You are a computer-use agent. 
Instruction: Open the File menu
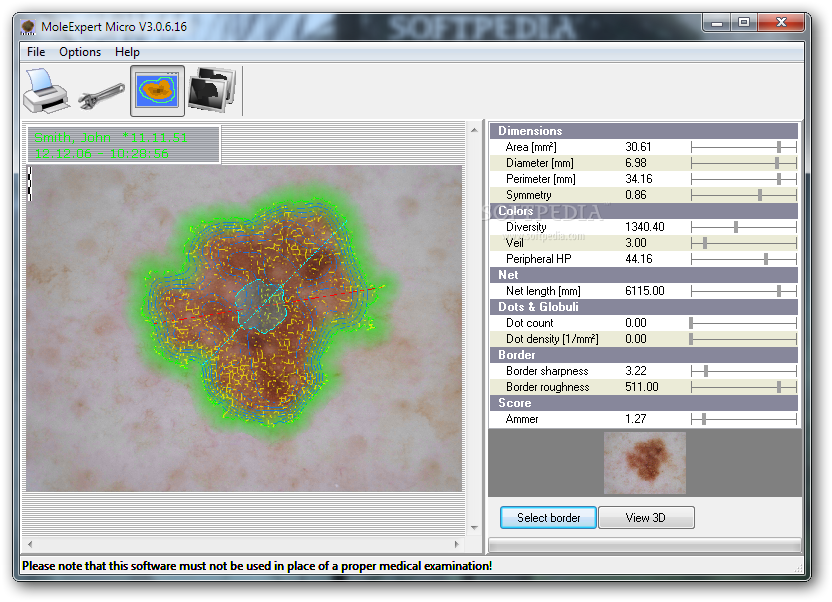36,52
